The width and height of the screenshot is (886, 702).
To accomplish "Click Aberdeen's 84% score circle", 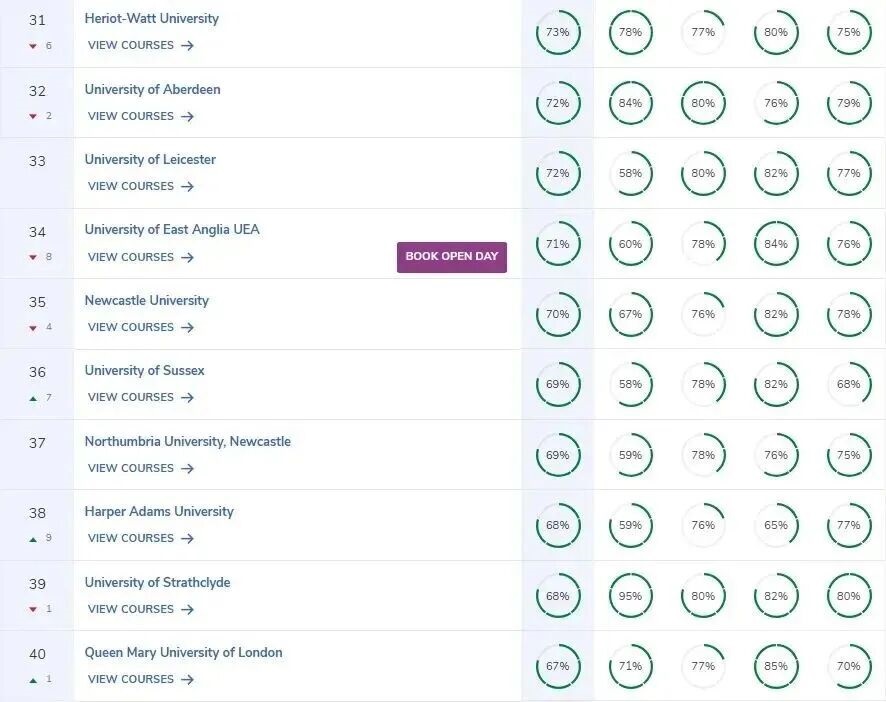I will click(x=631, y=103).
